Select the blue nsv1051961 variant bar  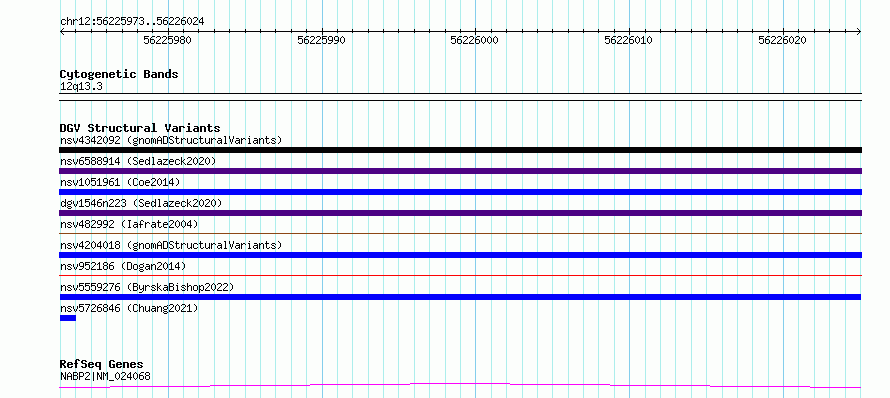[460, 192]
